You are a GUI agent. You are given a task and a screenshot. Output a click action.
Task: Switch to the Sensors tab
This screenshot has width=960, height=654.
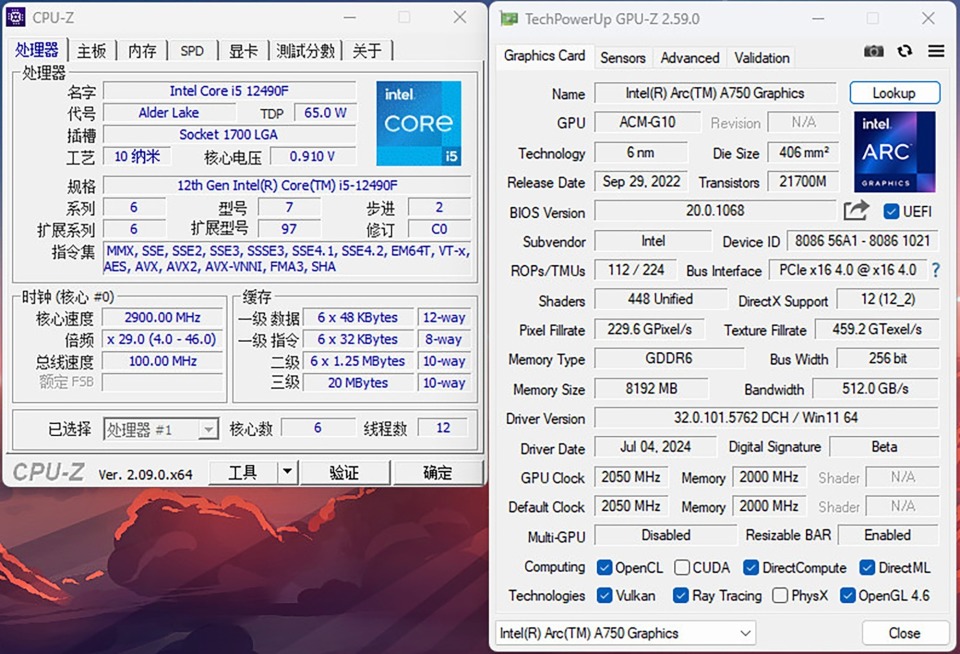pos(622,58)
